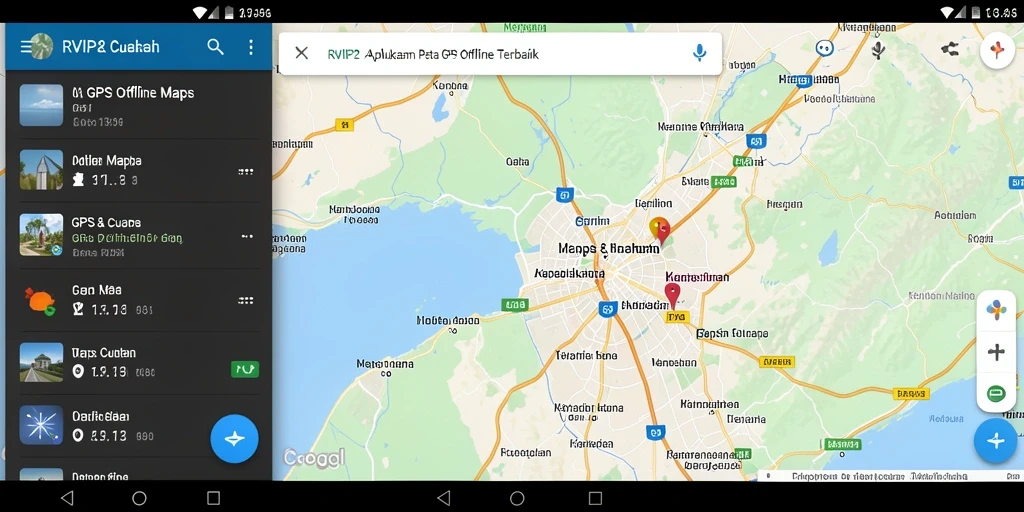Open the GPS & Cuaca list entry

(x=138, y=235)
